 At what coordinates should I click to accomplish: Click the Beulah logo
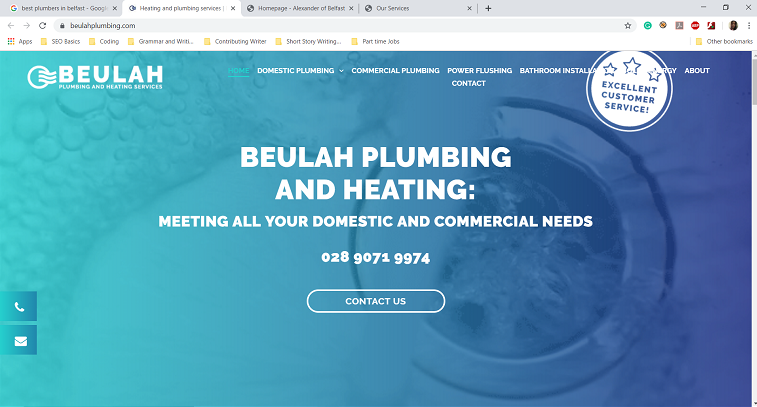click(x=95, y=77)
